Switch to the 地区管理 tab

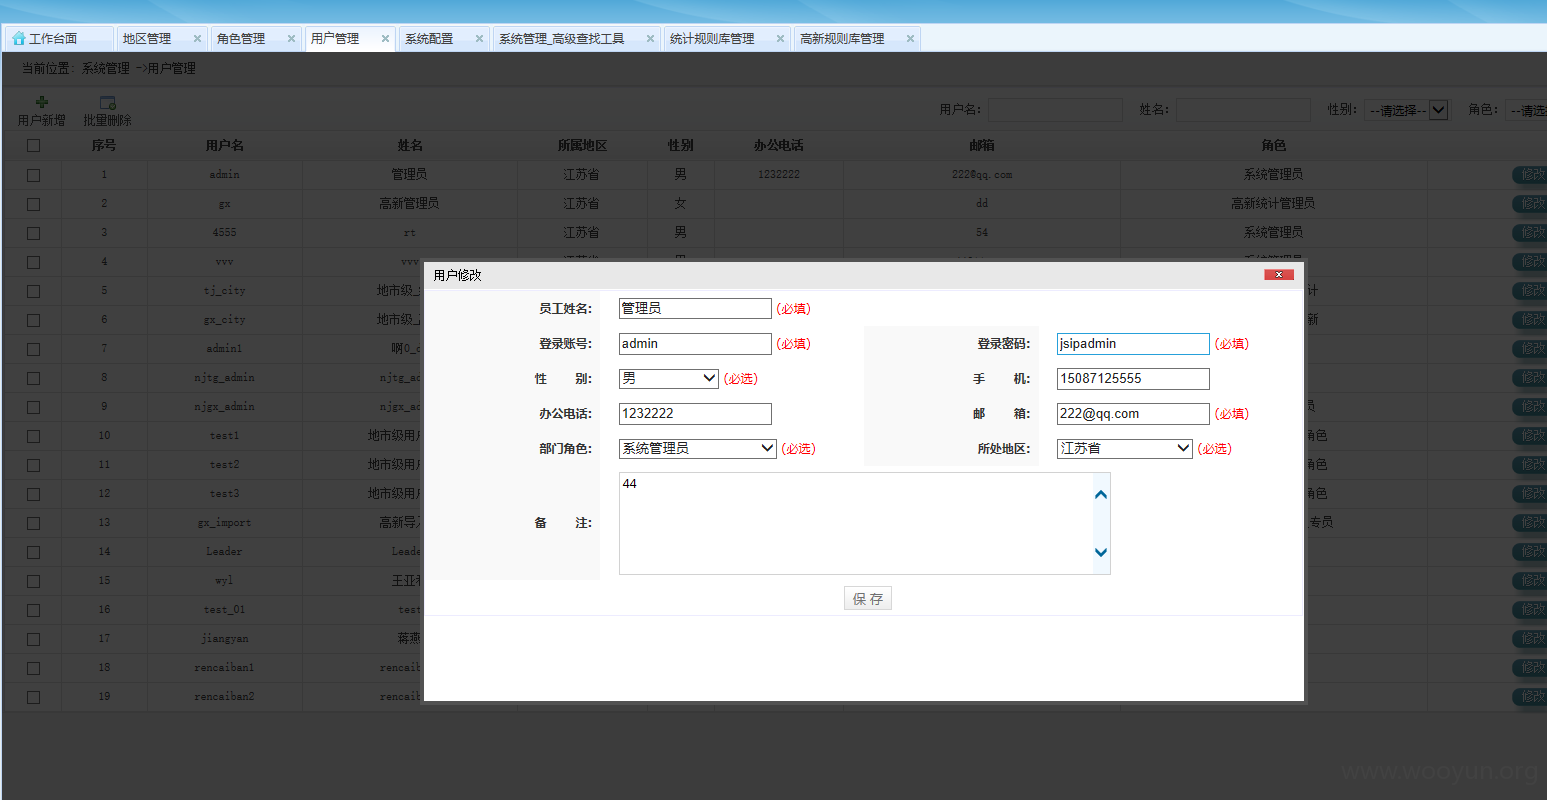click(147, 39)
